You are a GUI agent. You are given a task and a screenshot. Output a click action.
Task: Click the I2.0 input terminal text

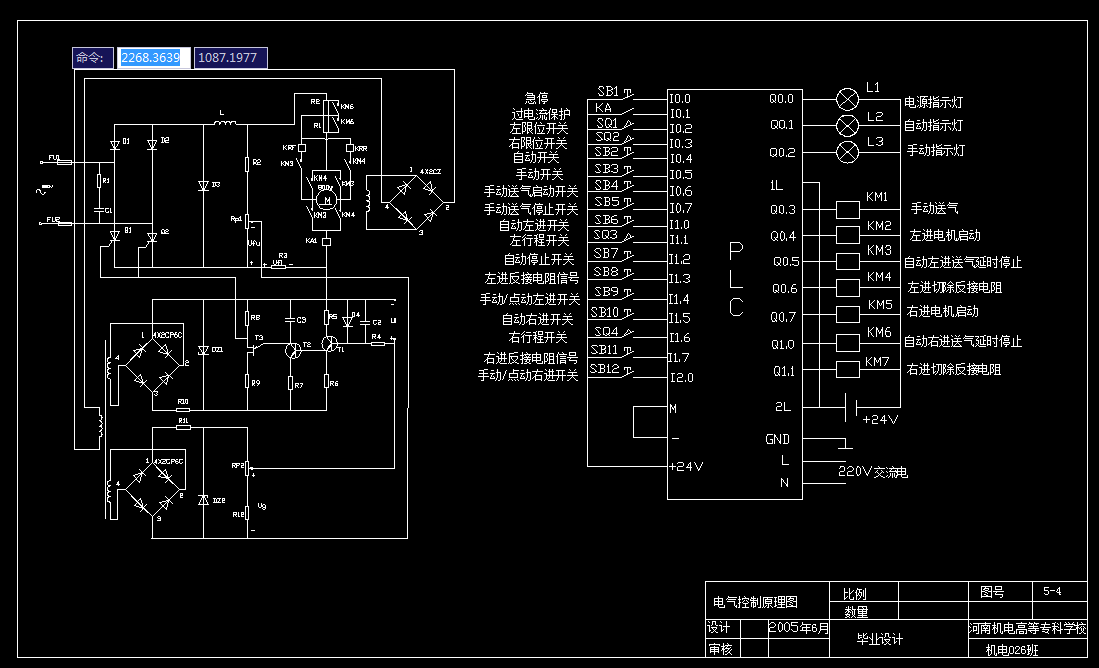pos(681,378)
